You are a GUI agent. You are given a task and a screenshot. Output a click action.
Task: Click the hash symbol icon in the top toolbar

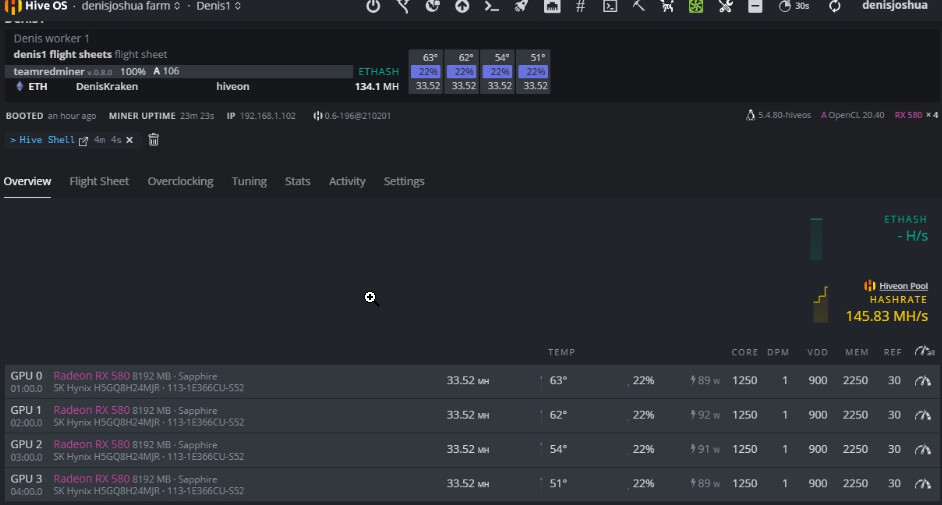[x=580, y=6]
